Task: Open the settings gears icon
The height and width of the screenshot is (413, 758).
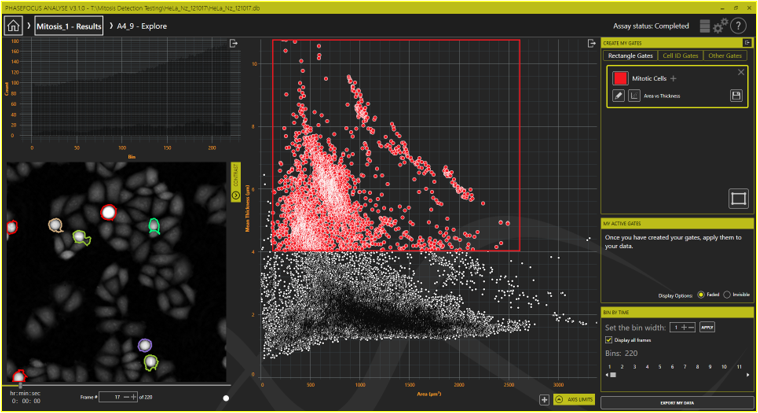Action: coord(719,26)
